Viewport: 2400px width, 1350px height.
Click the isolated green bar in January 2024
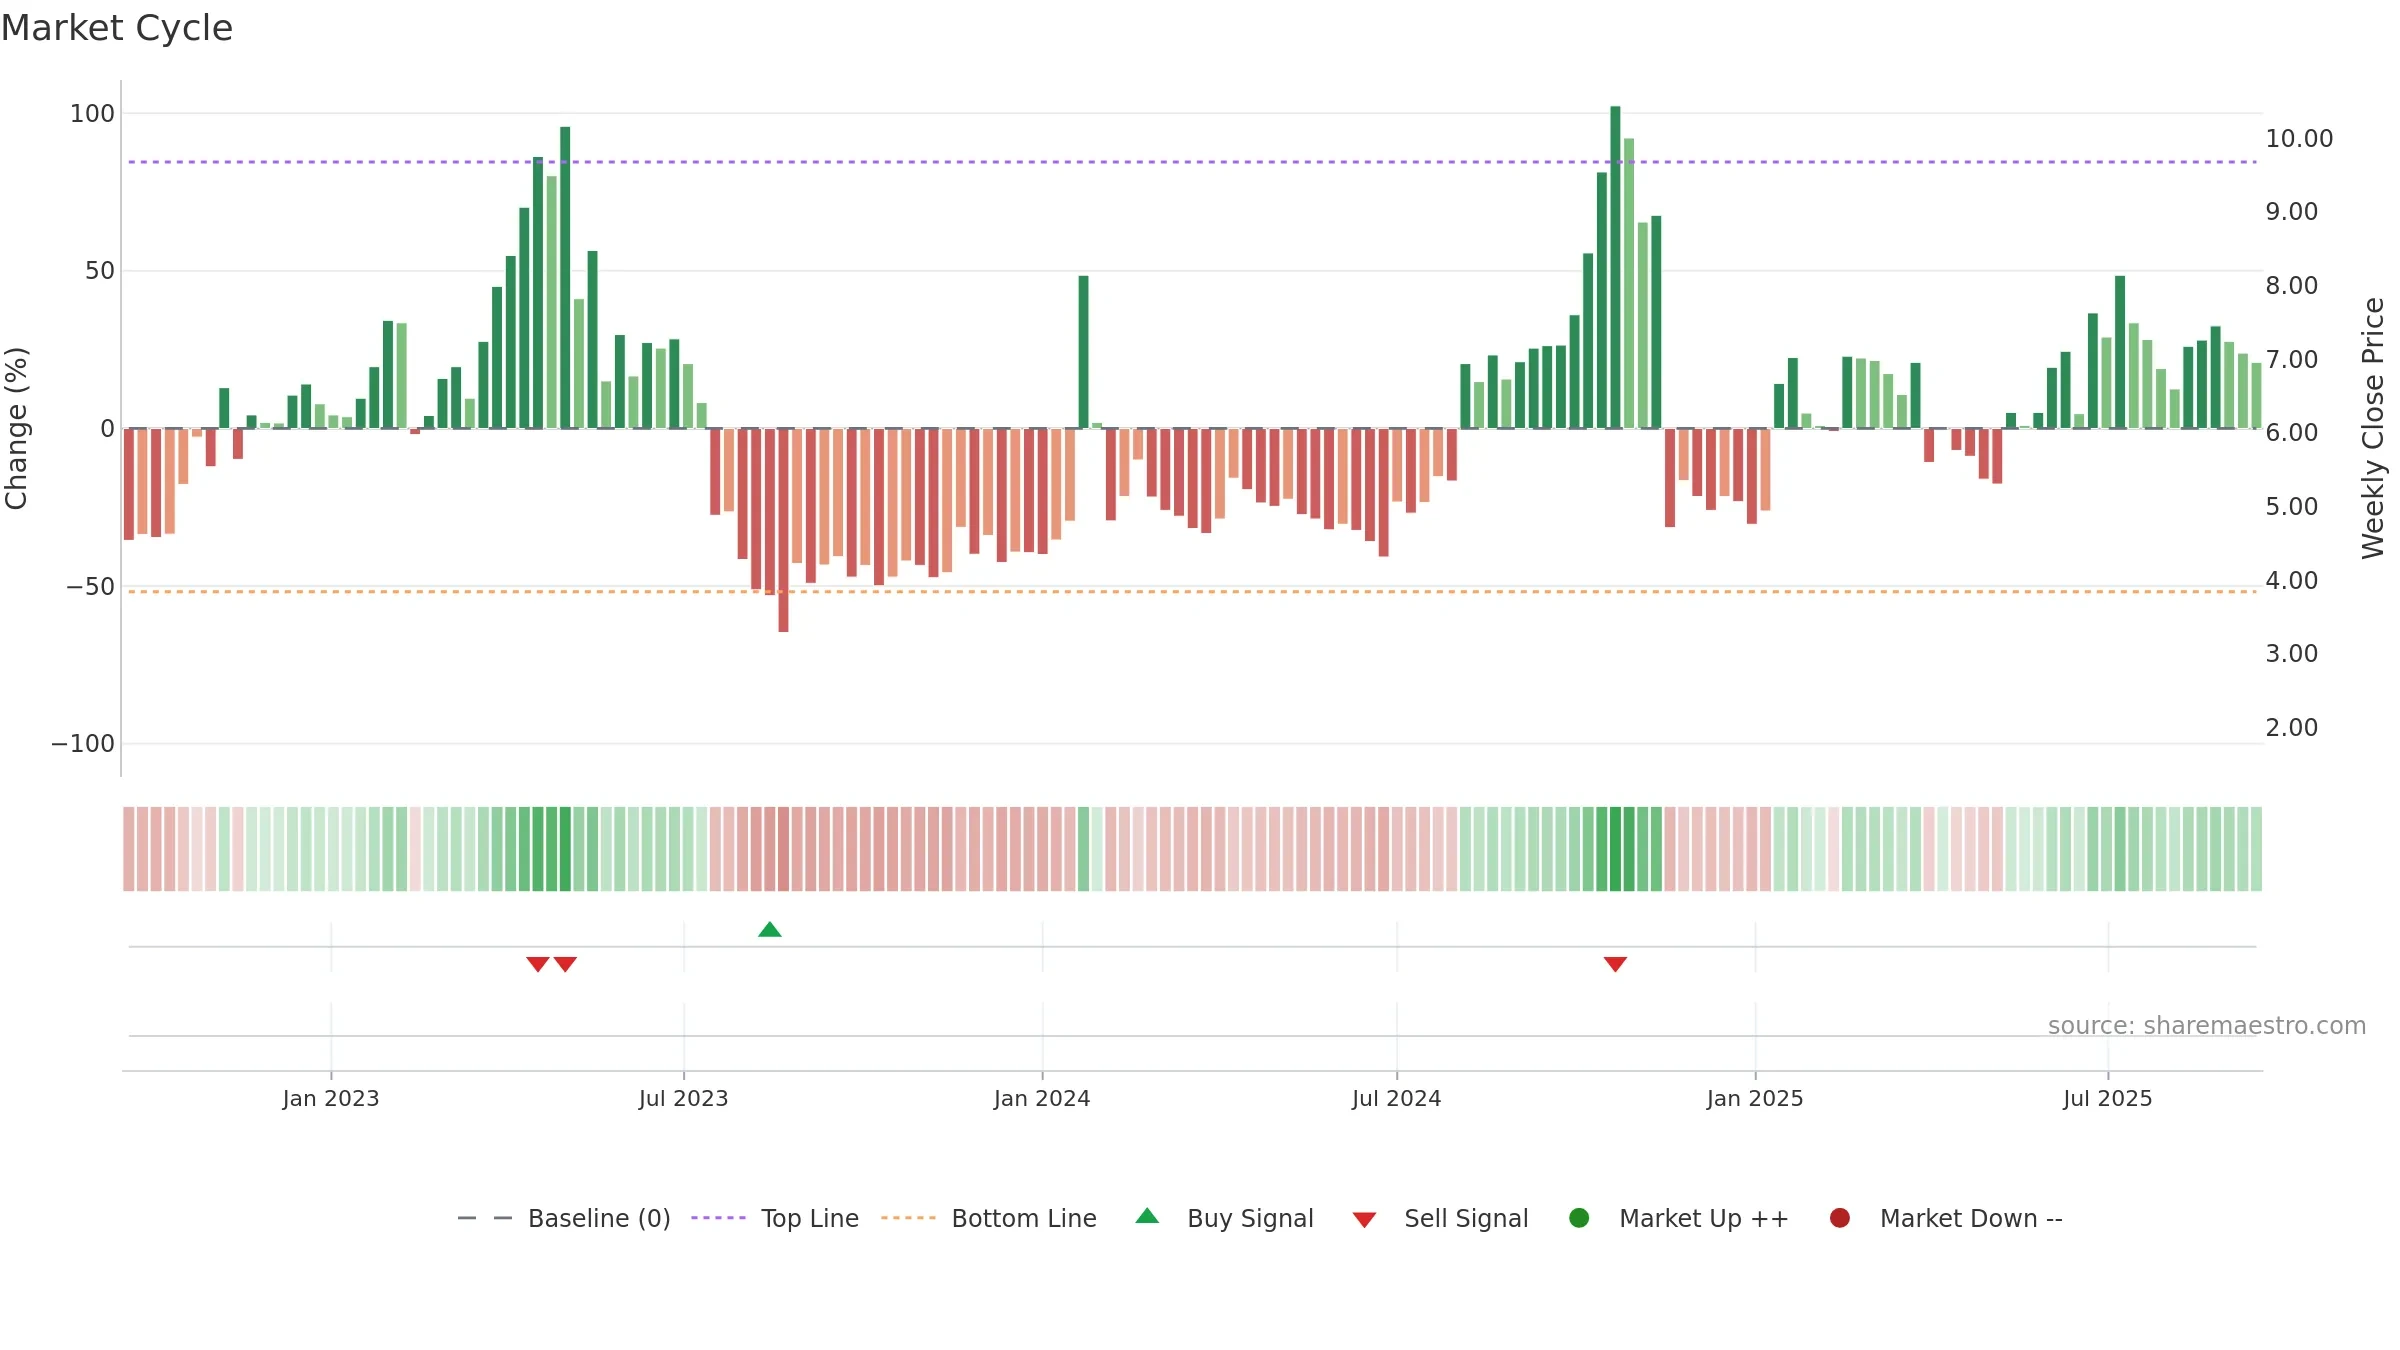(1083, 352)
